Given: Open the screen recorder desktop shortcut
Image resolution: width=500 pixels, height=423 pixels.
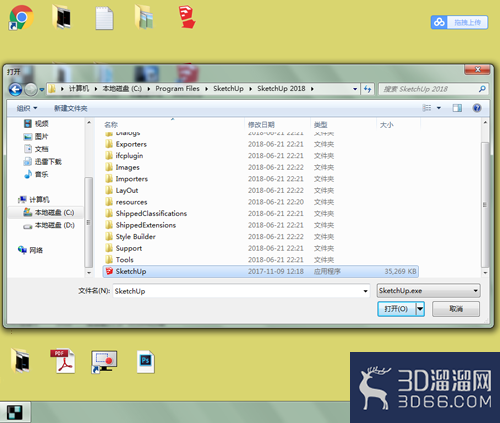Looking at the screenshot, I should point(104,362).
